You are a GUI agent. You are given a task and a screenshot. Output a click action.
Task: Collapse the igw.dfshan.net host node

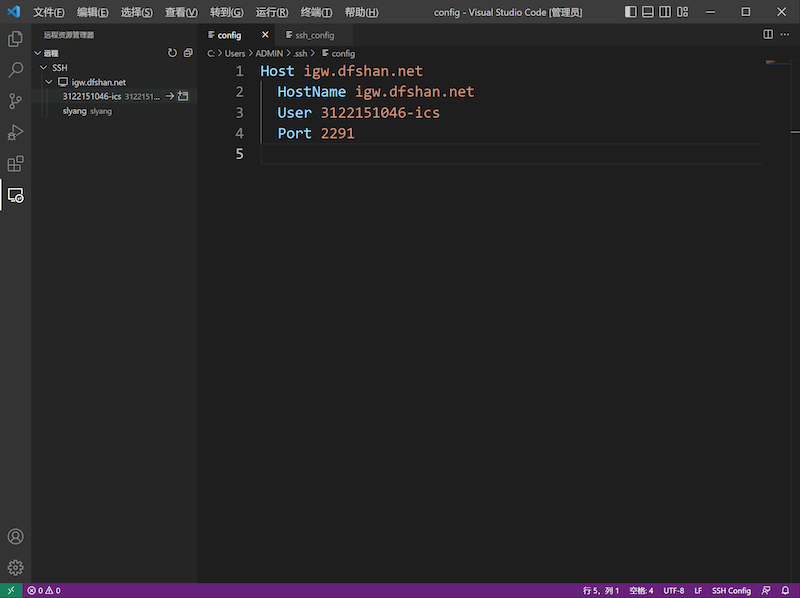[x=50, y=82]
